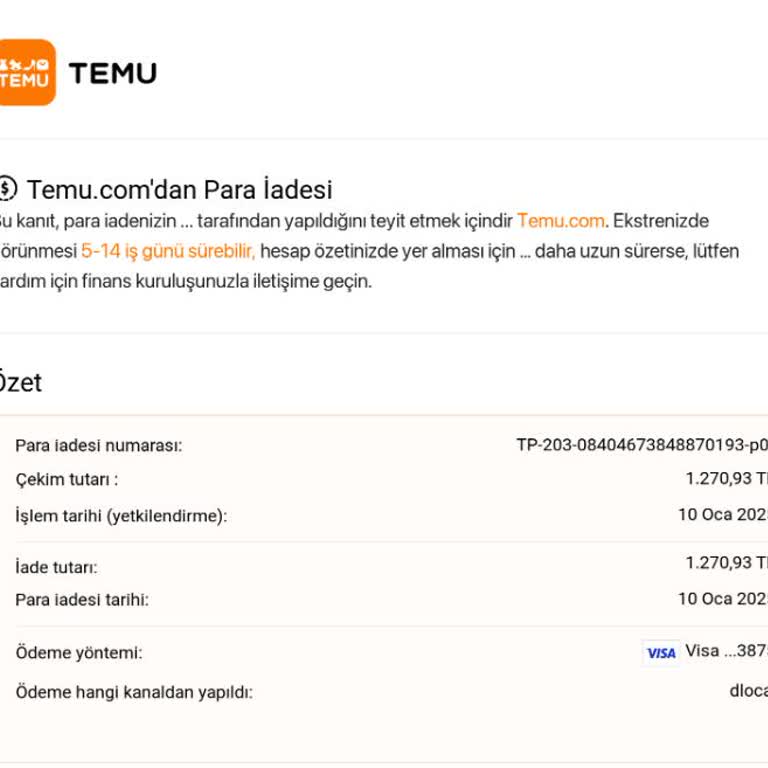Click the "İade tutarı" label

[x=56, y=567]
